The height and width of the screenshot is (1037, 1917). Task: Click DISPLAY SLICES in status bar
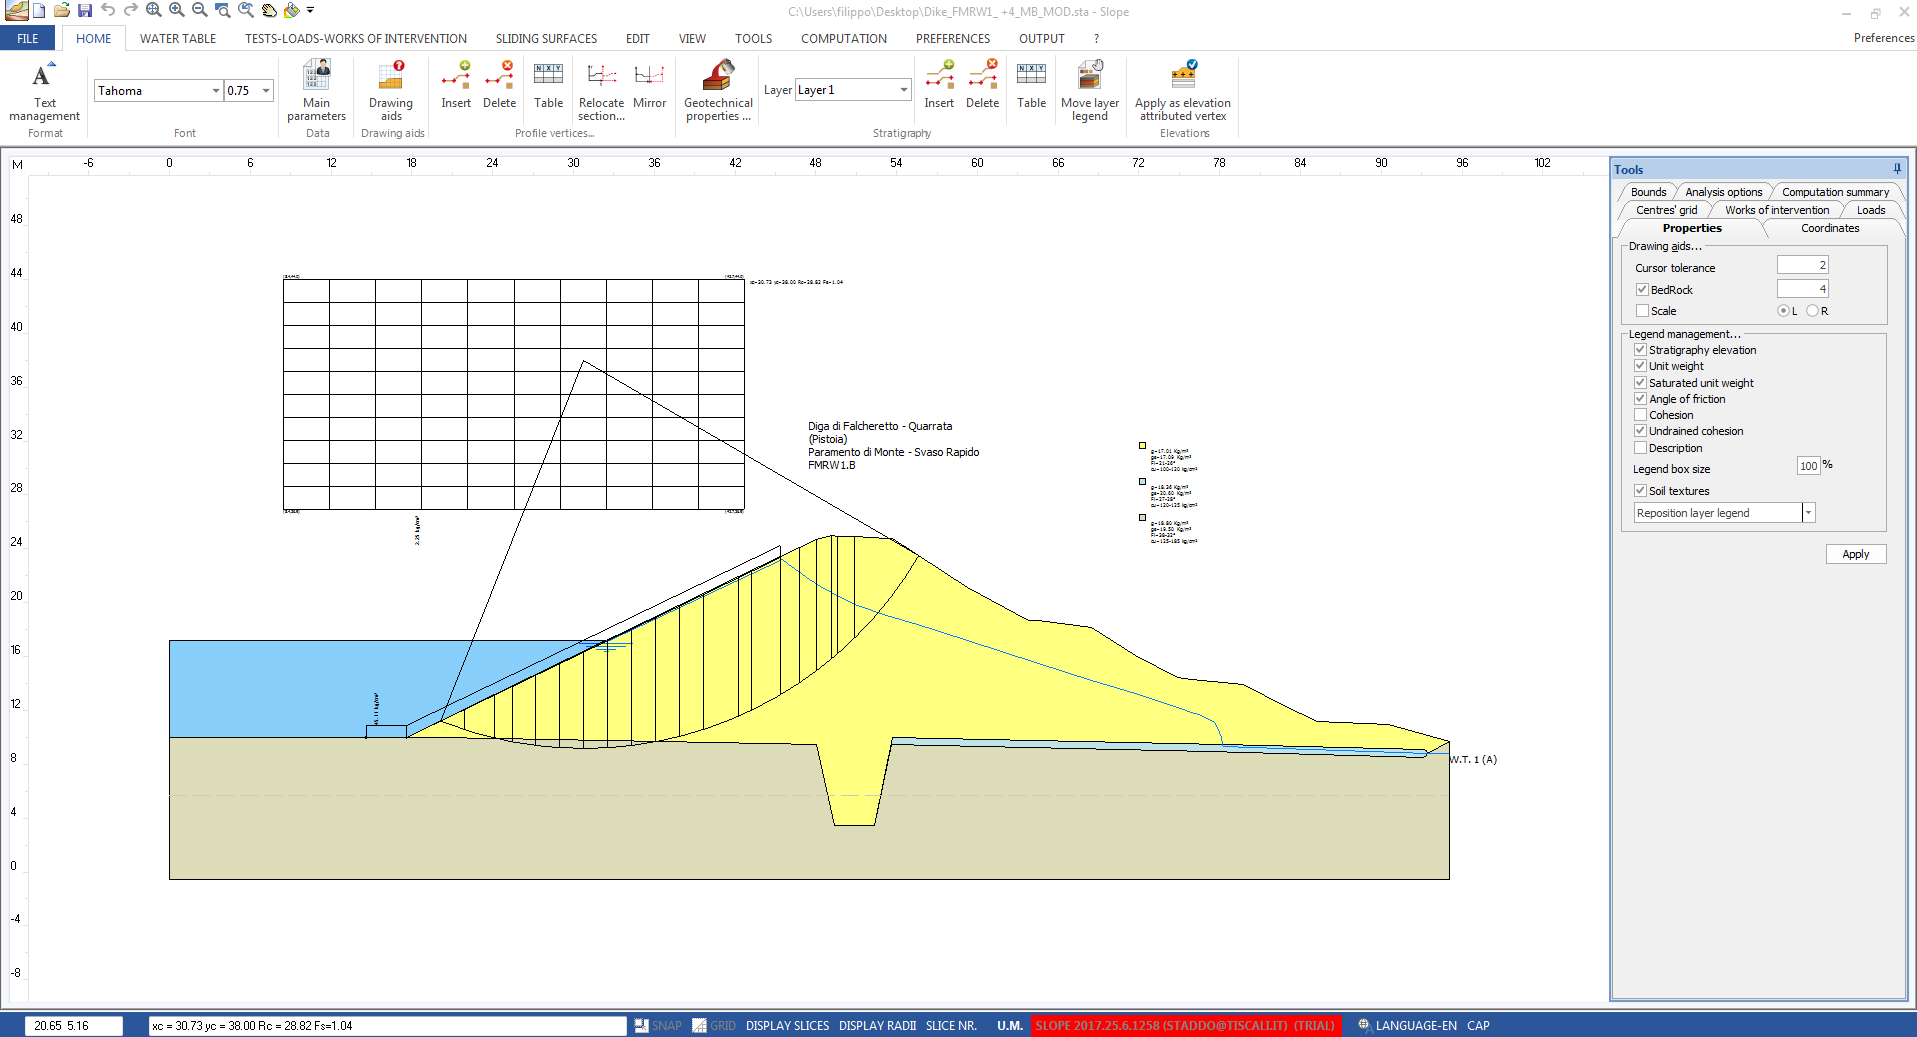tap(787, 1026)
